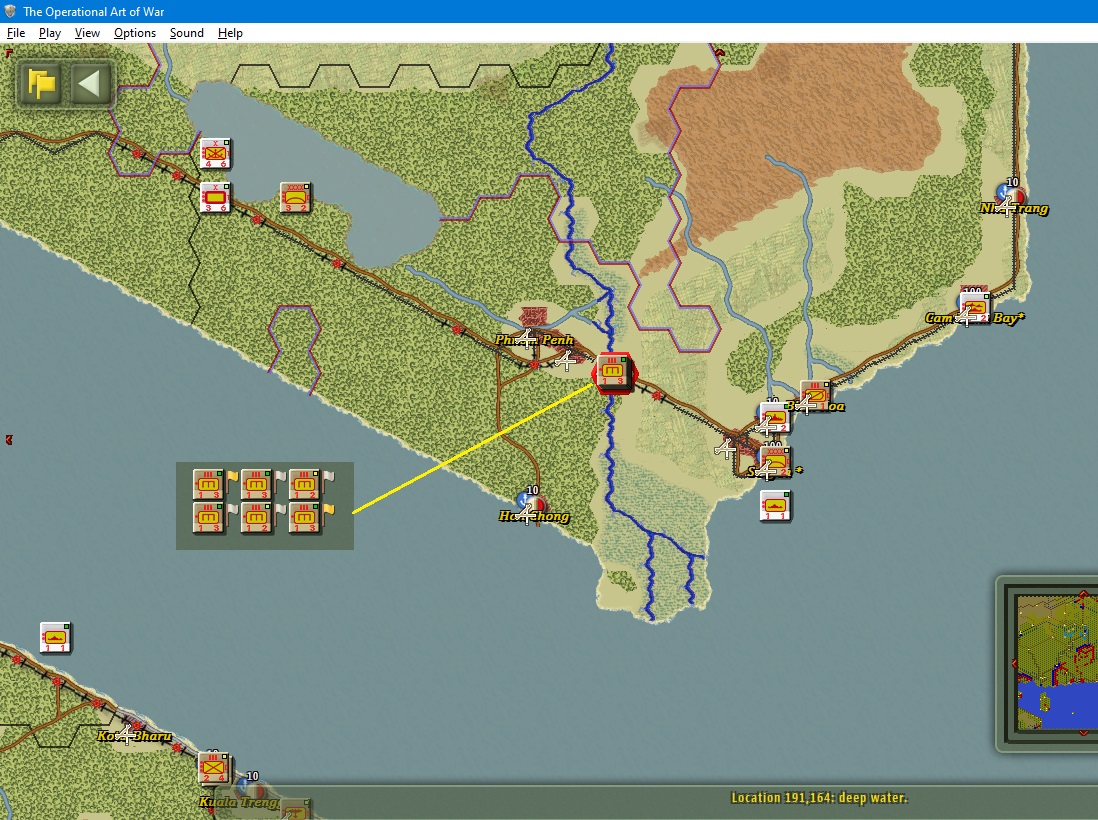Select the XXXX headquarters unit at Saigon

coord(776,461)
